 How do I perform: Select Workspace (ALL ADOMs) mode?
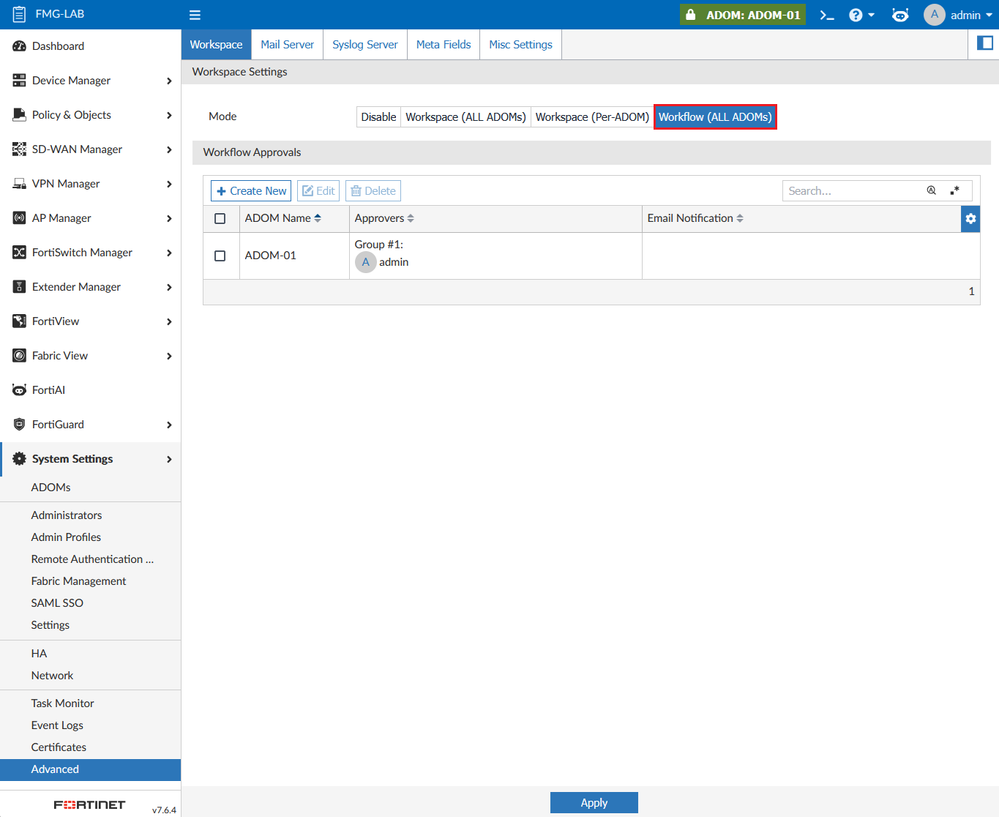click(466, 117)
